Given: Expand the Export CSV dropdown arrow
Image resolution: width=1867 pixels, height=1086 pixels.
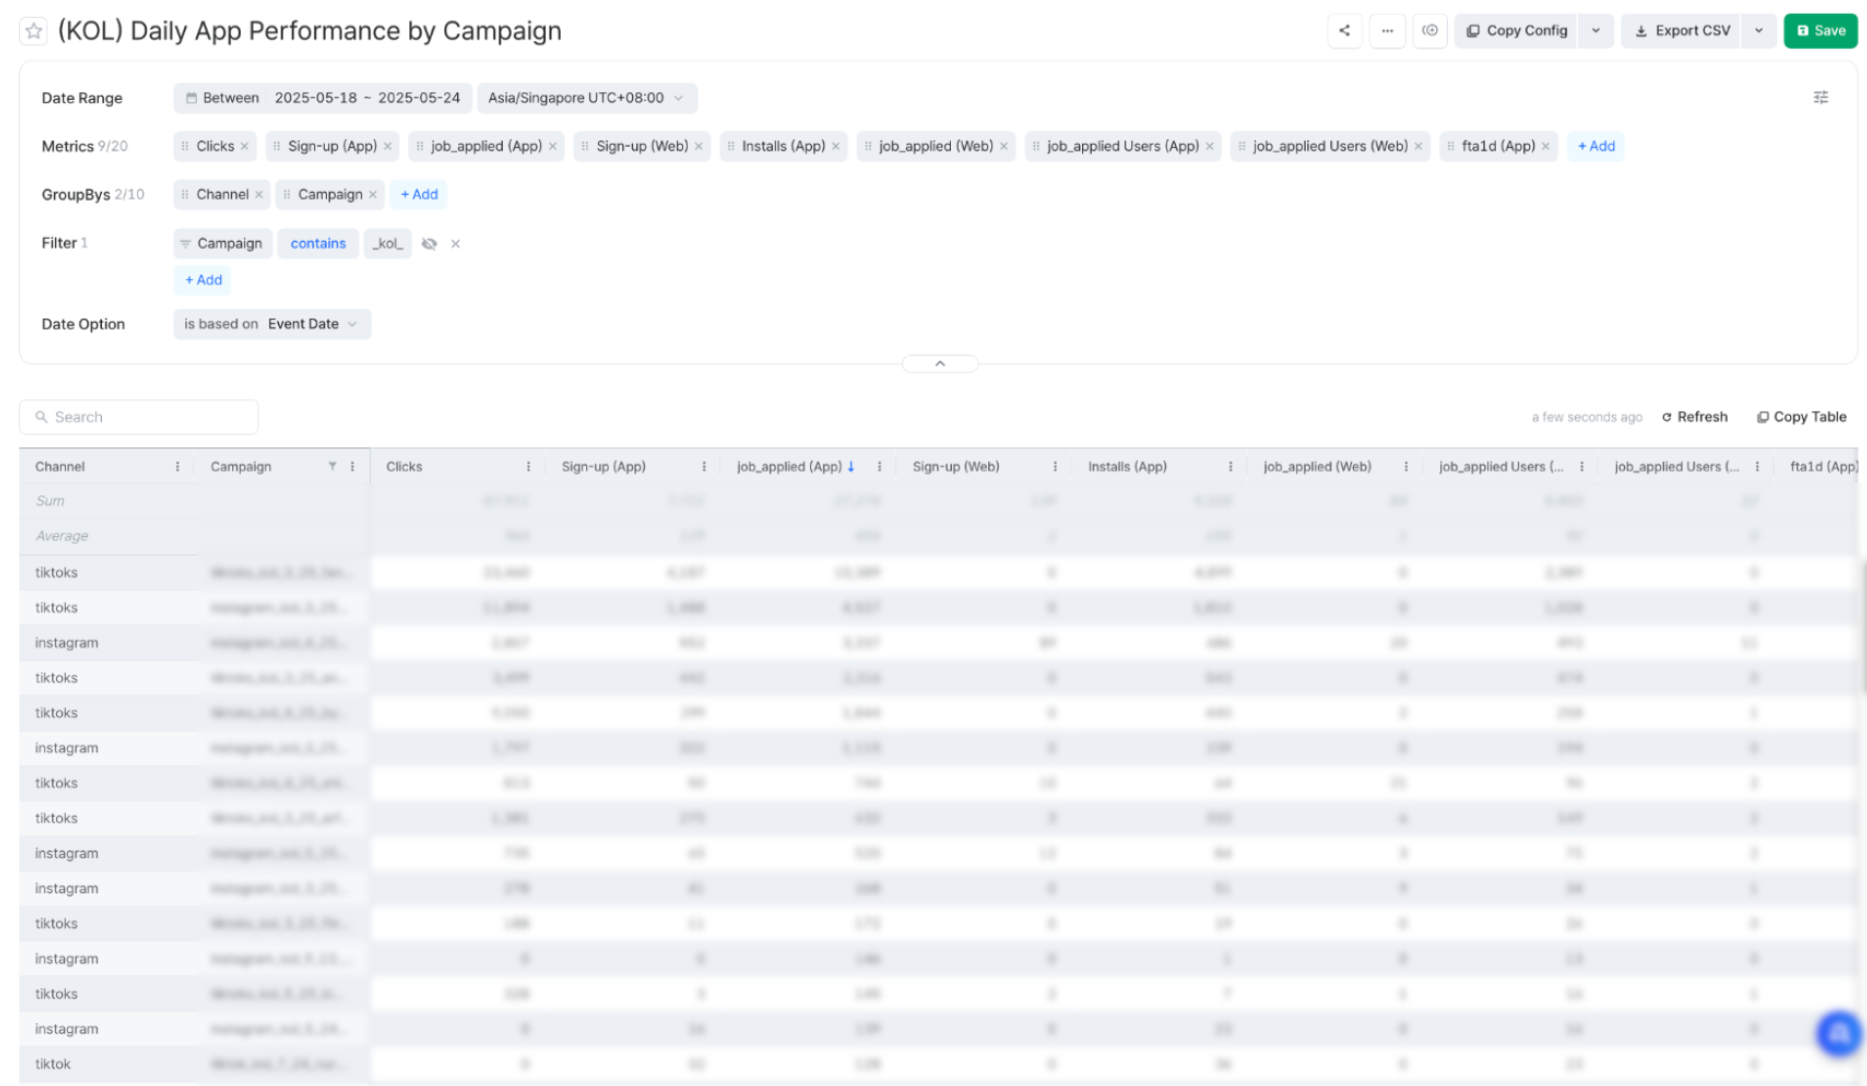Looking at the screenshot, I should tap(1758, 31).
